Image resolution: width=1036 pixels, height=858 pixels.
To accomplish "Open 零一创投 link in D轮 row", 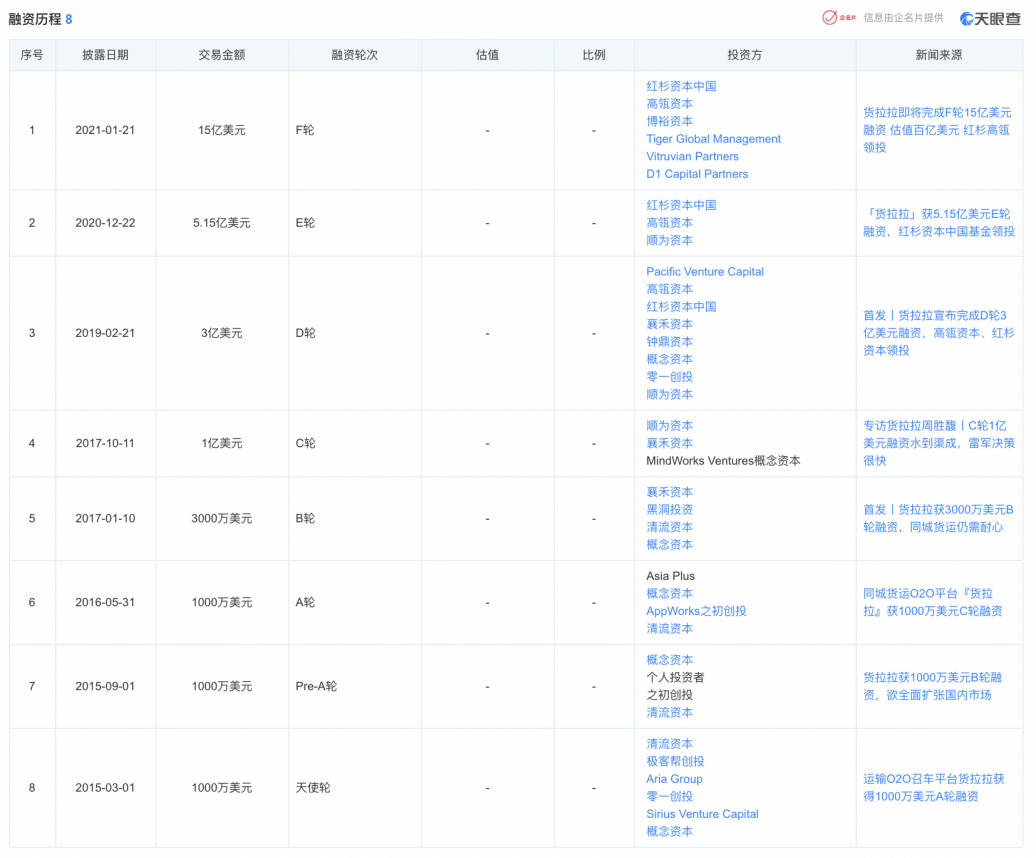I will click(x=669, y=376).
